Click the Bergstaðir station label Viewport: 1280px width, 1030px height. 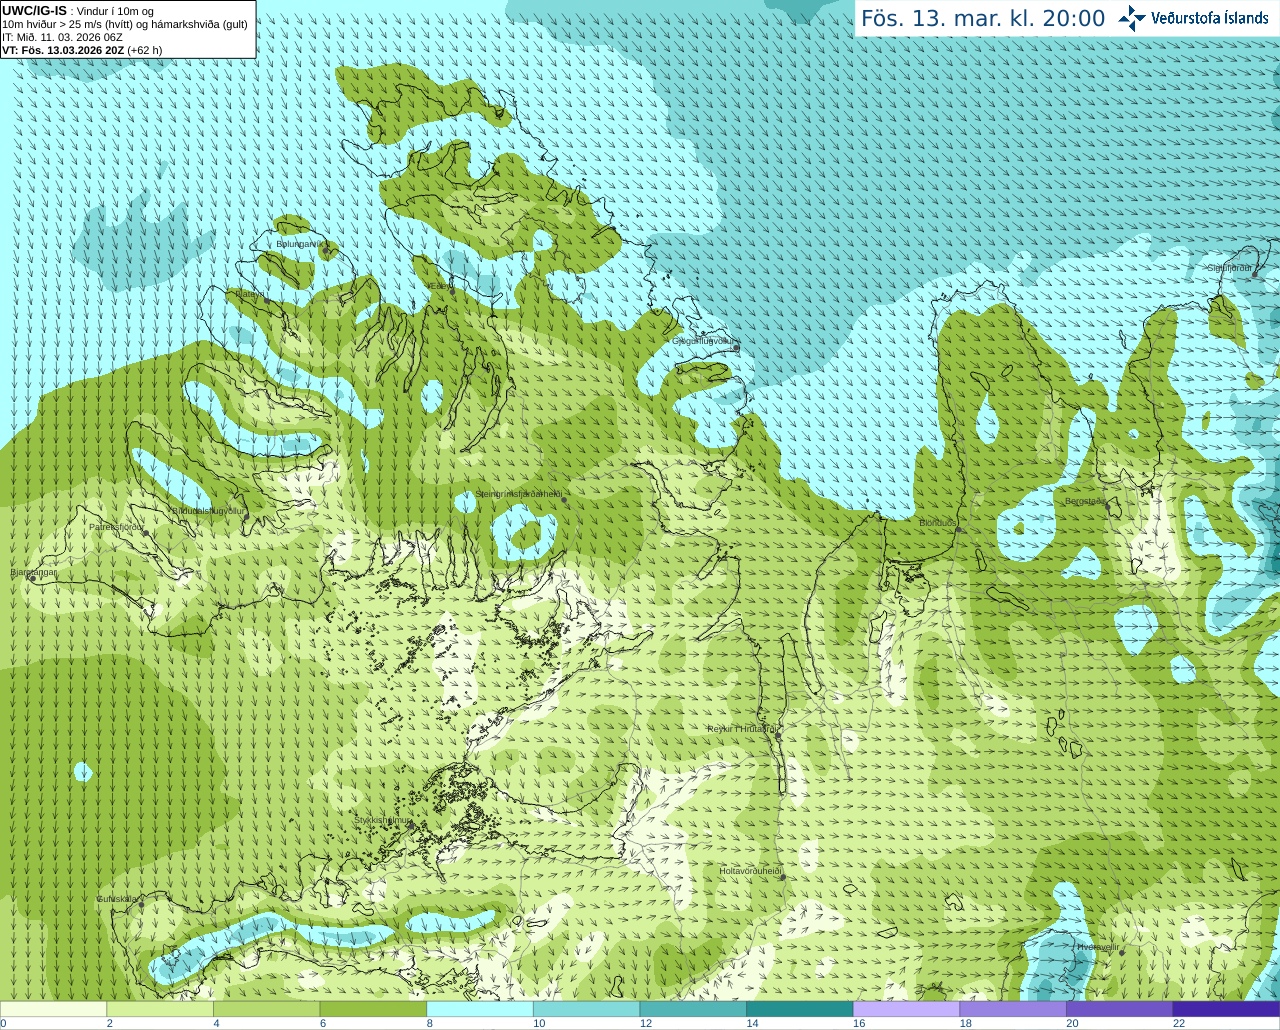[1085, 501]
